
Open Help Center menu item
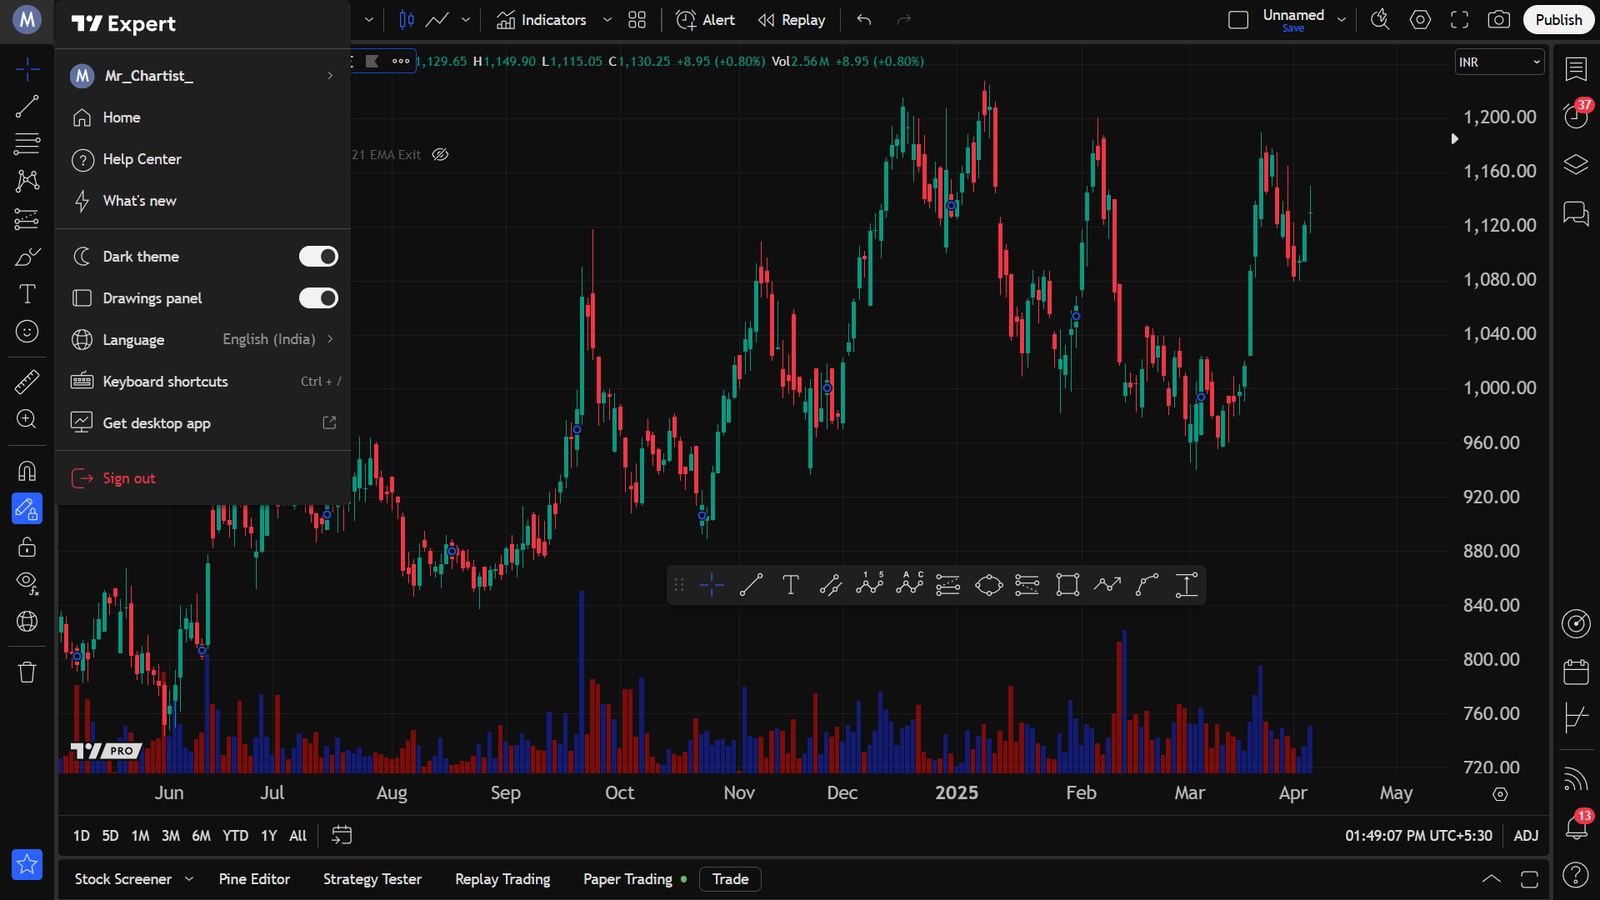203,159
